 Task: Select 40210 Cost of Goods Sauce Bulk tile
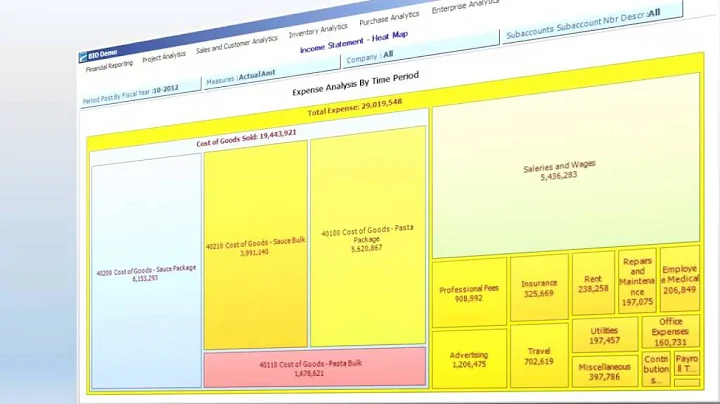[255, 246]
